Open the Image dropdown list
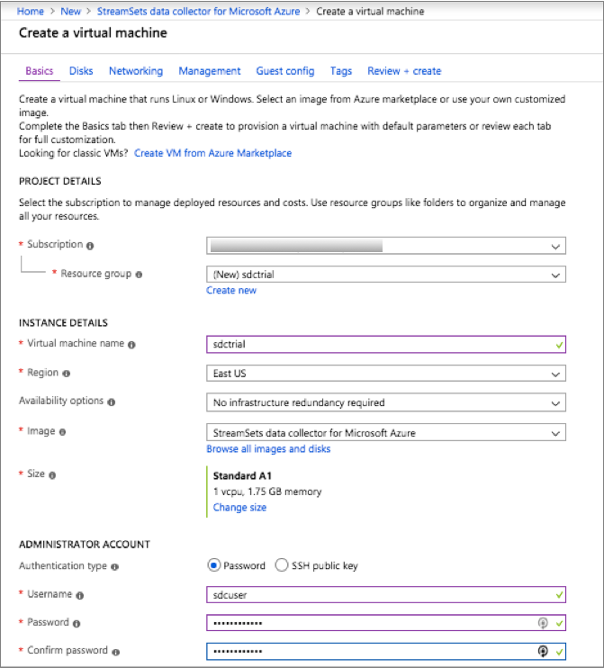 click(x=386, y=433)
